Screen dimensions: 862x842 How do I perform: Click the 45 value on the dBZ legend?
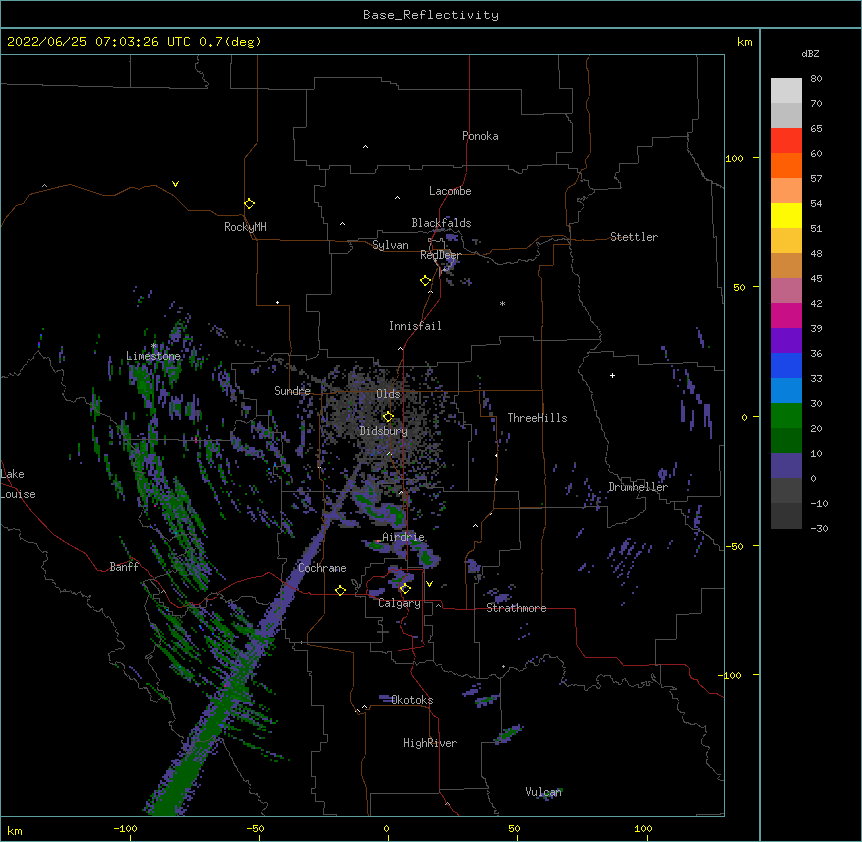tap(816, 279)
